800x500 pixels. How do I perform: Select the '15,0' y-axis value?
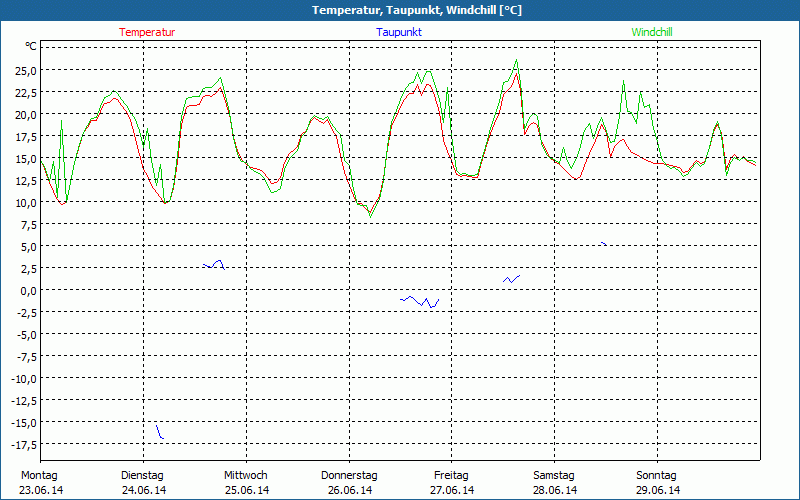(x=26, y=159)
